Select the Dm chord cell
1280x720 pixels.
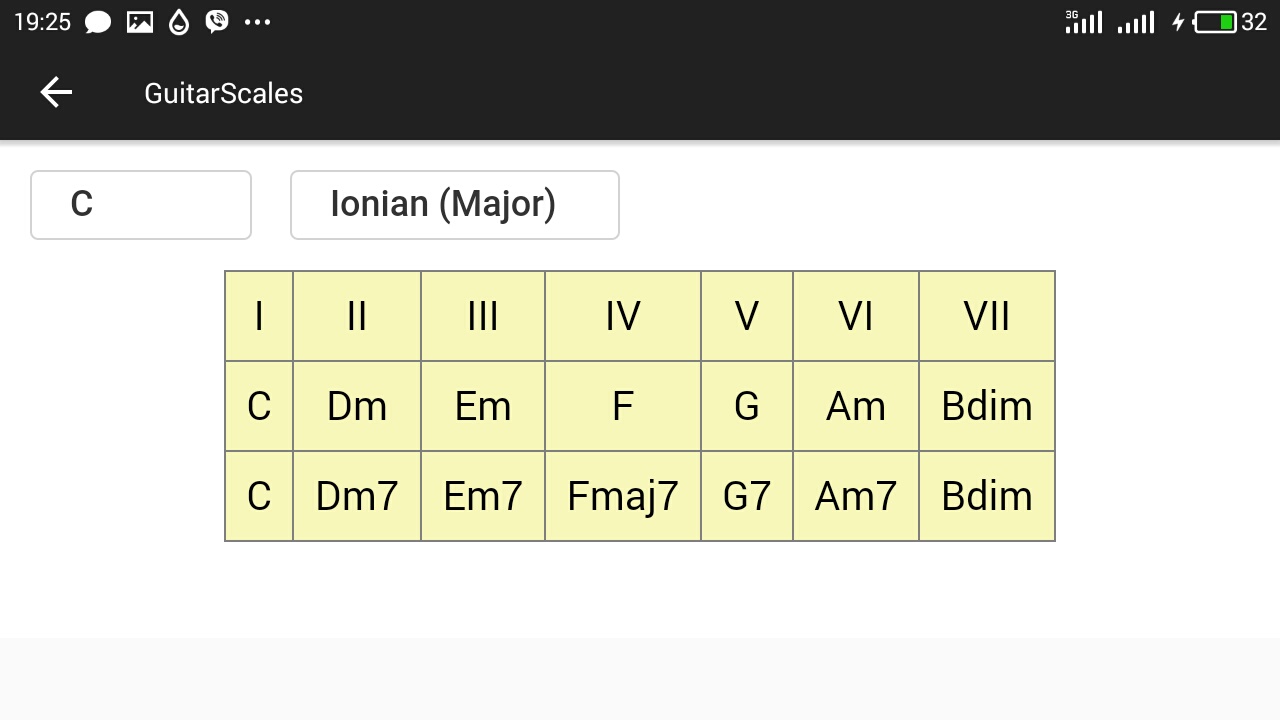click(x=357, y=406)
